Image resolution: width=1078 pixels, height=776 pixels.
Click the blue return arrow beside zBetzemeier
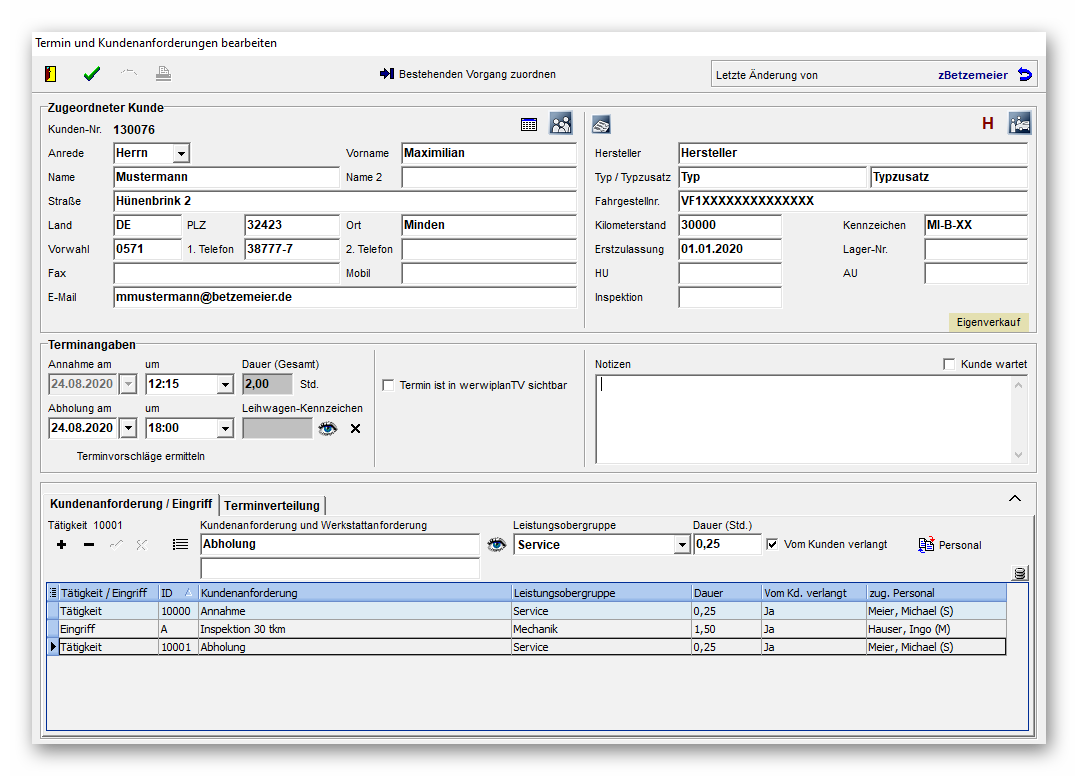pos(1025,74)
